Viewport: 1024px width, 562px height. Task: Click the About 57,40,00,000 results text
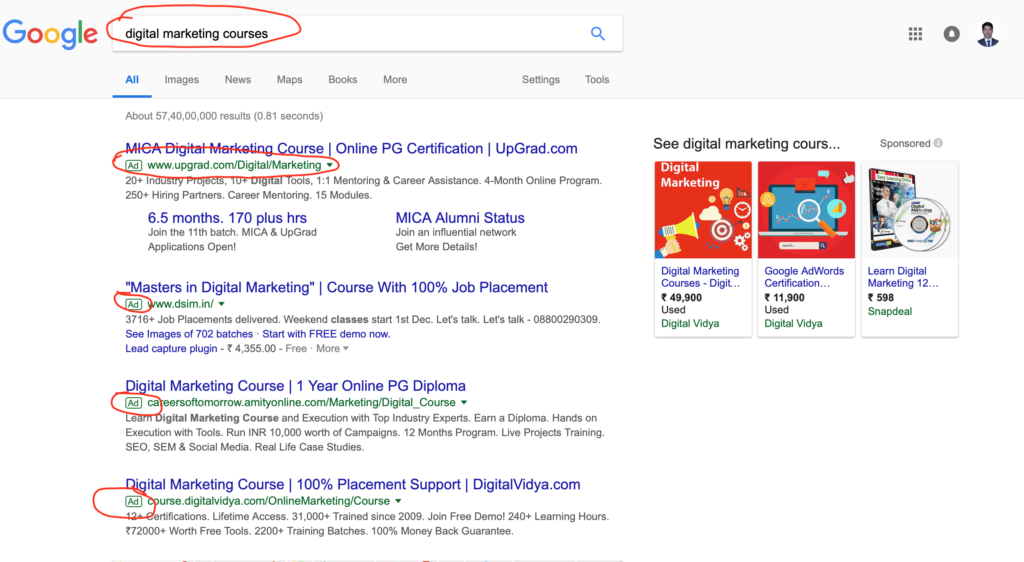coord(224,116)
